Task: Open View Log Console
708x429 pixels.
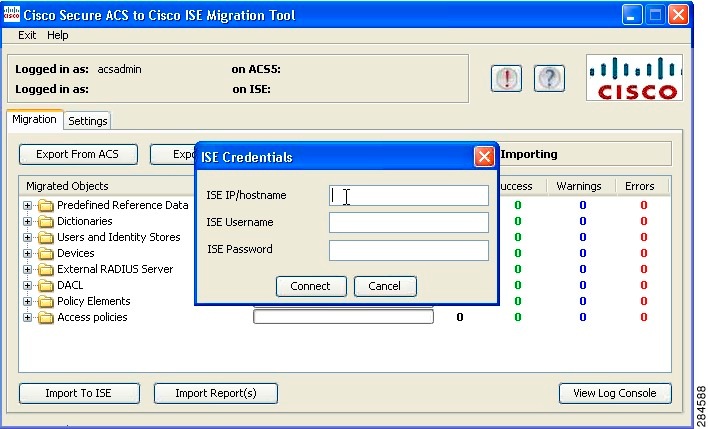Action: (x=615, y=393)
